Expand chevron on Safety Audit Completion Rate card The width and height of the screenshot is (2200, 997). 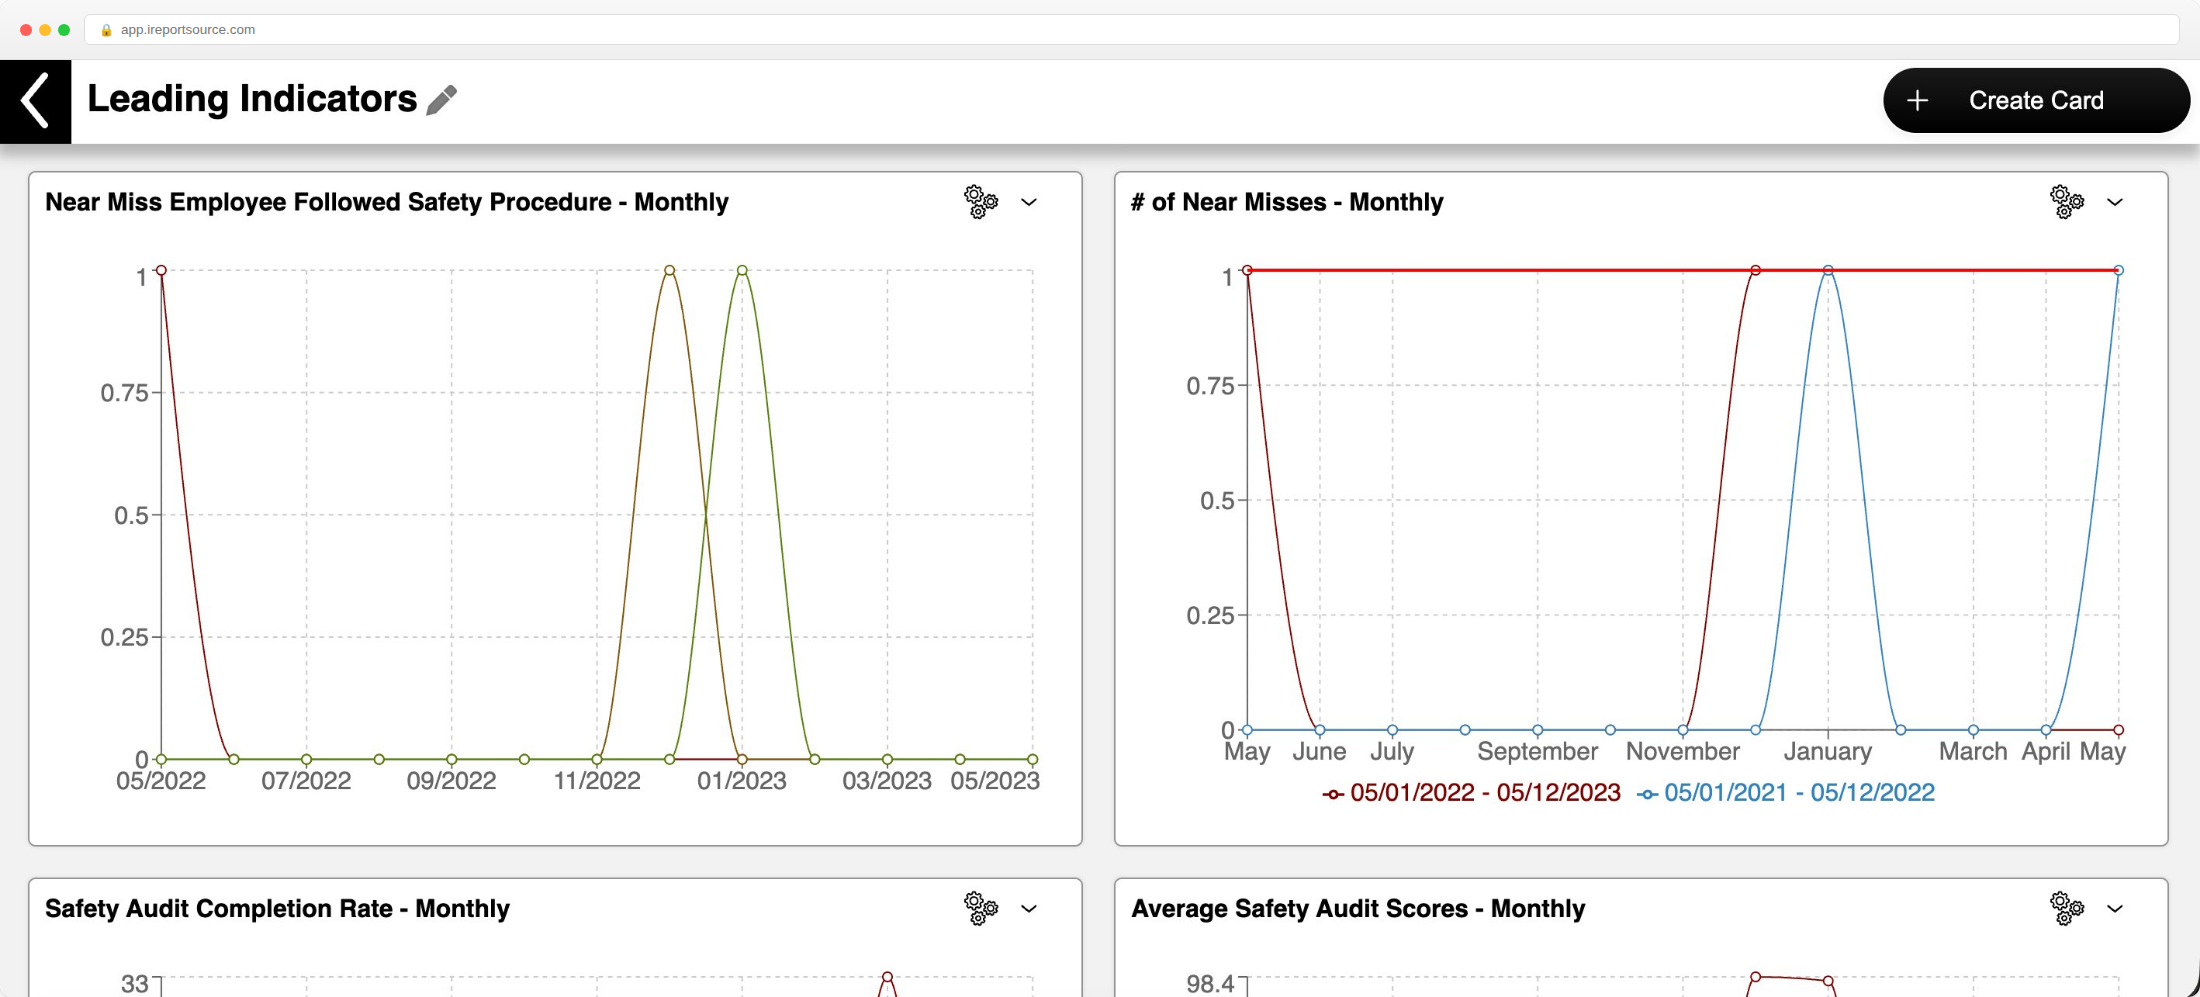point(1029,908)
